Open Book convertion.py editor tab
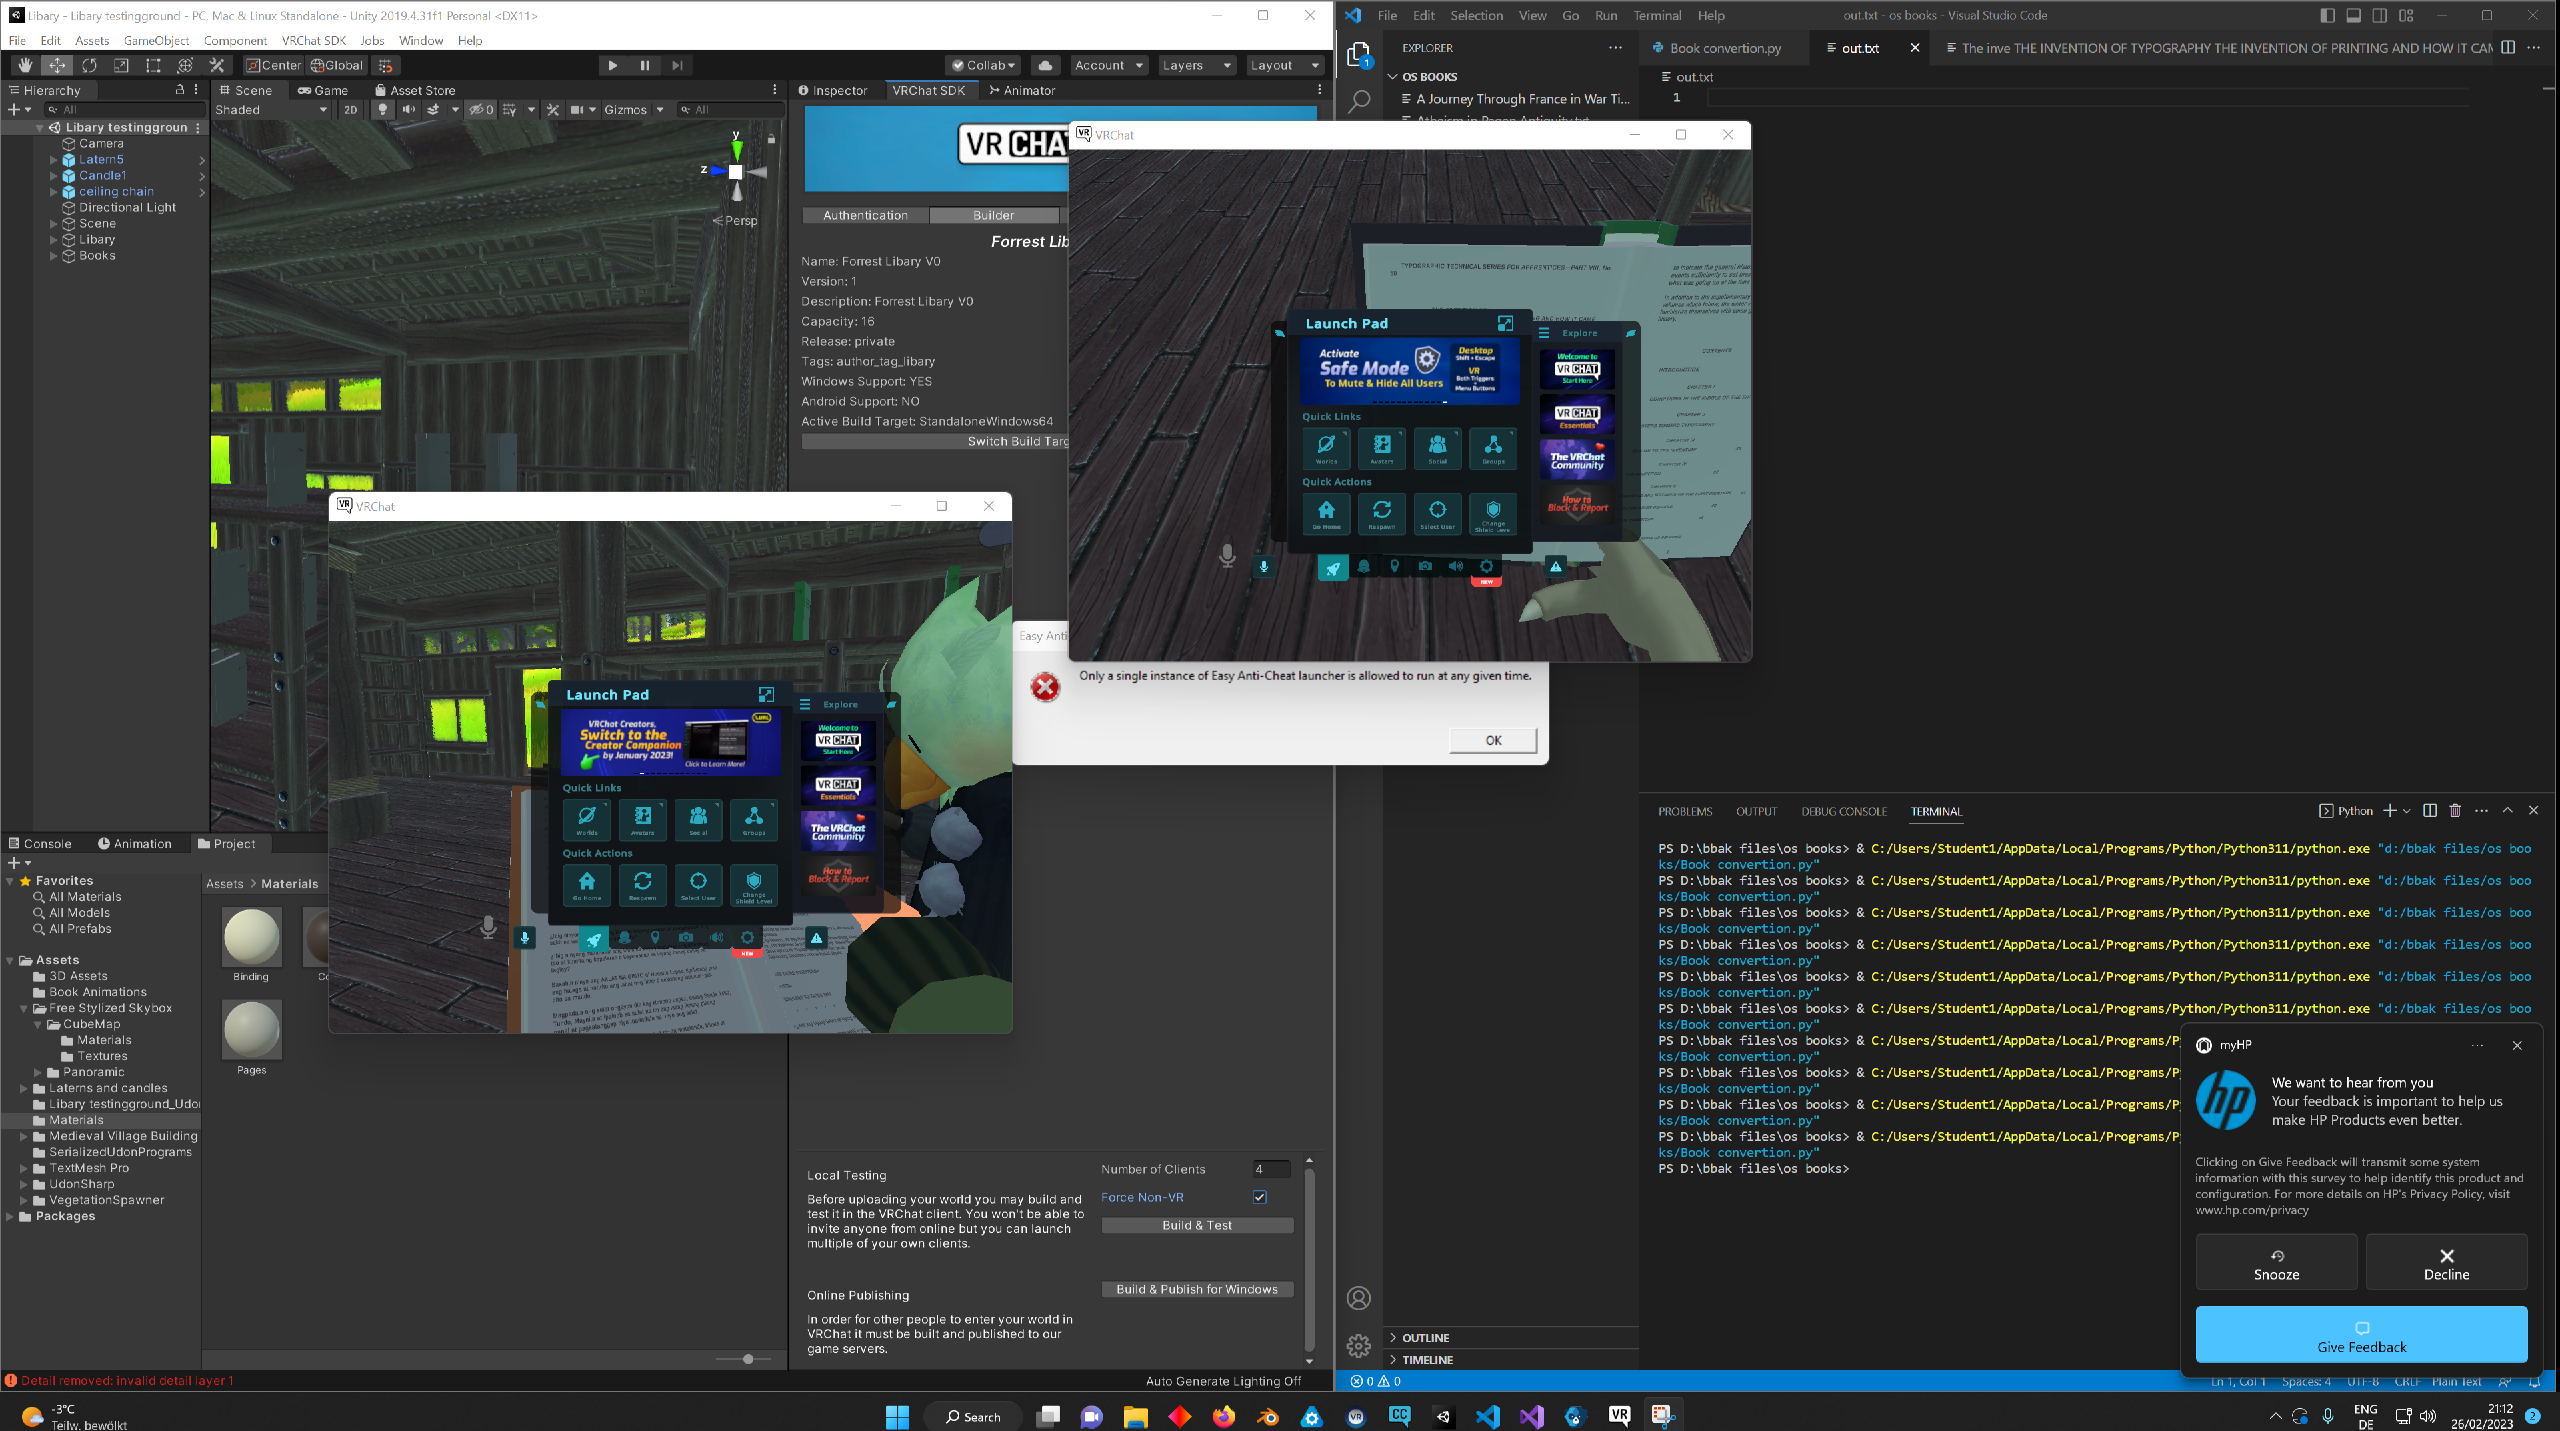The width and height of the screenshot is (2560, 1431). click(x=1725, y=48)
